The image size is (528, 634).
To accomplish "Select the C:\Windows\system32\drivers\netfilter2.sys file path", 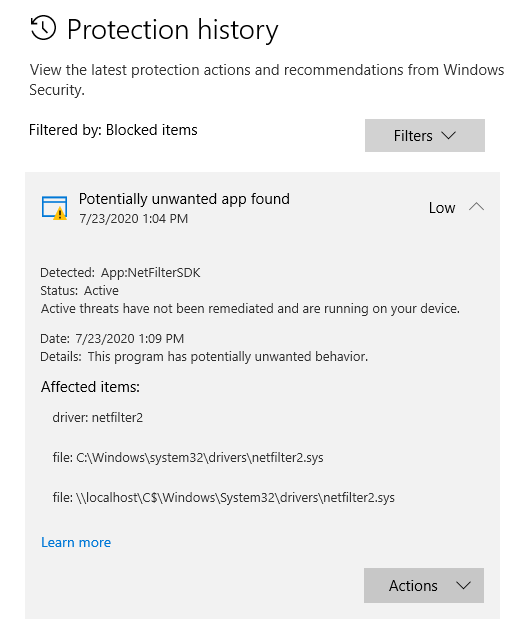I will 188,457.
